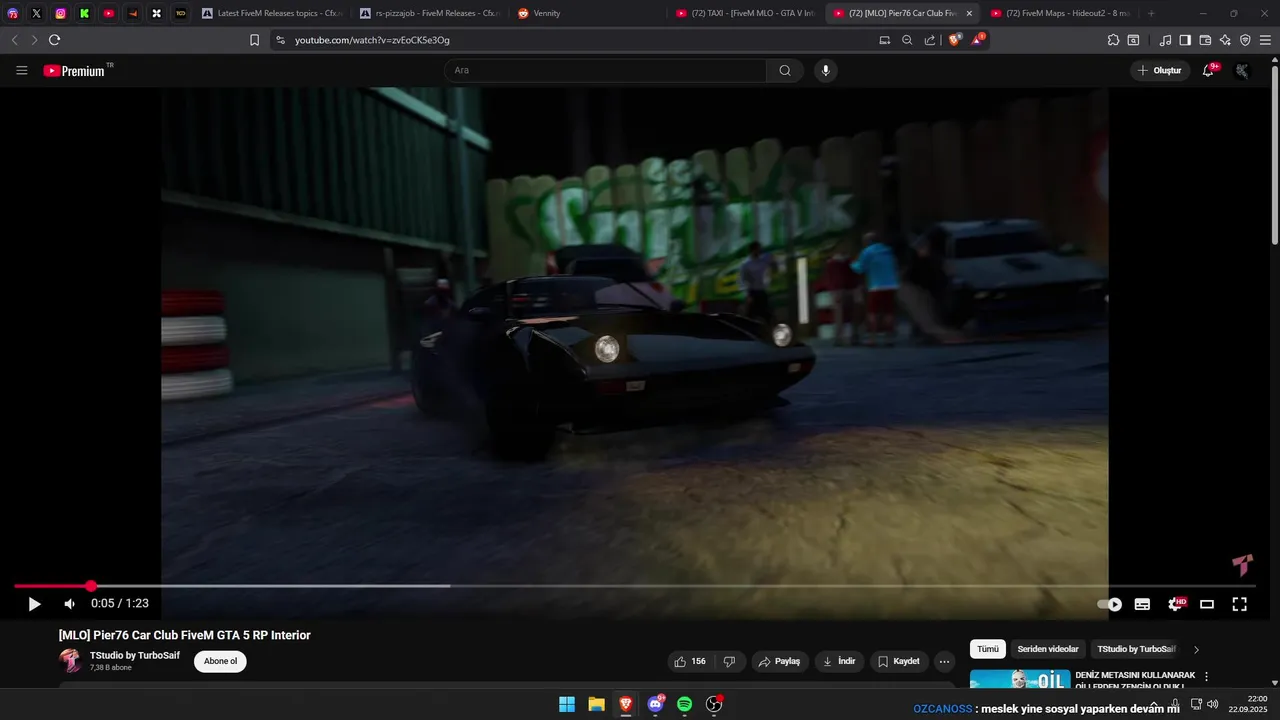Open the DENİZ METASINI video thumbnail
Image resolution: width=1280 pixels, height=720 pixels.
coord(1020,679)
